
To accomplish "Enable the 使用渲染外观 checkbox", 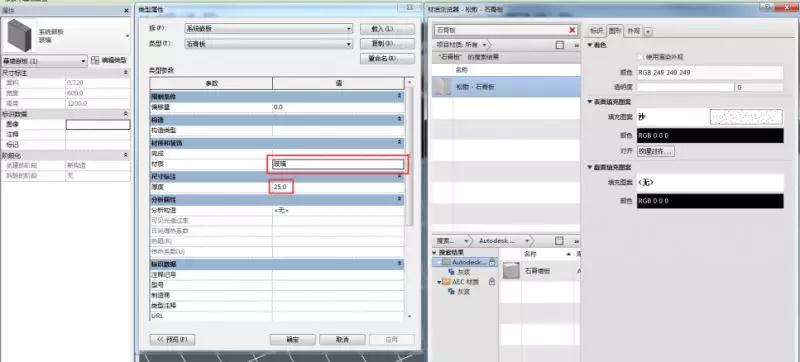I will 641,57.
